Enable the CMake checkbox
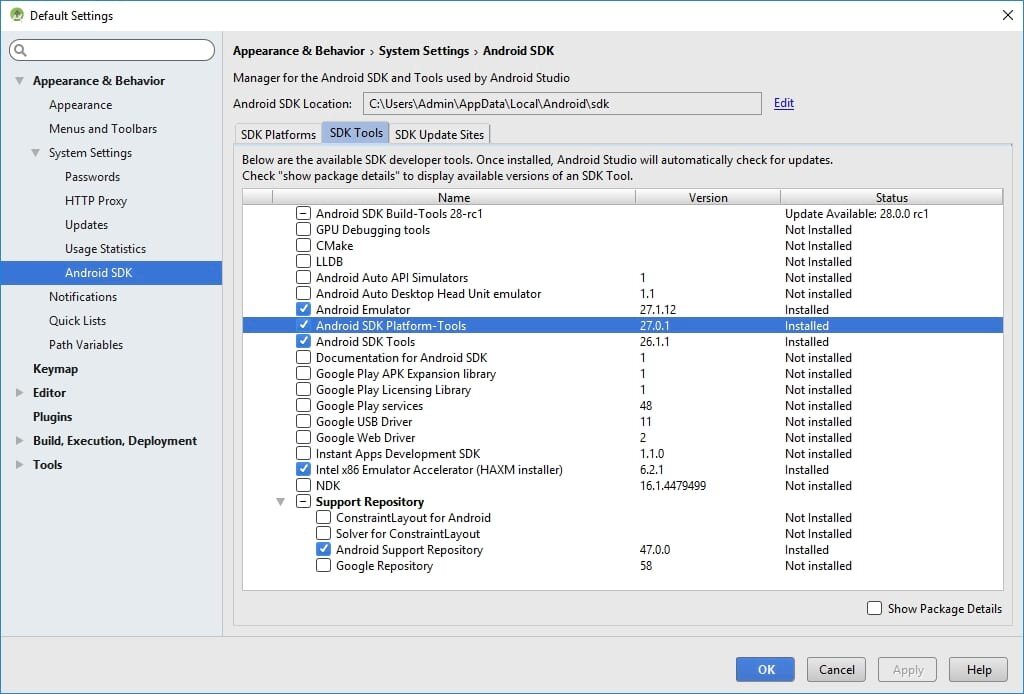Image resolution: width=1024 pixels, height=694 pixels. (303, 245)
